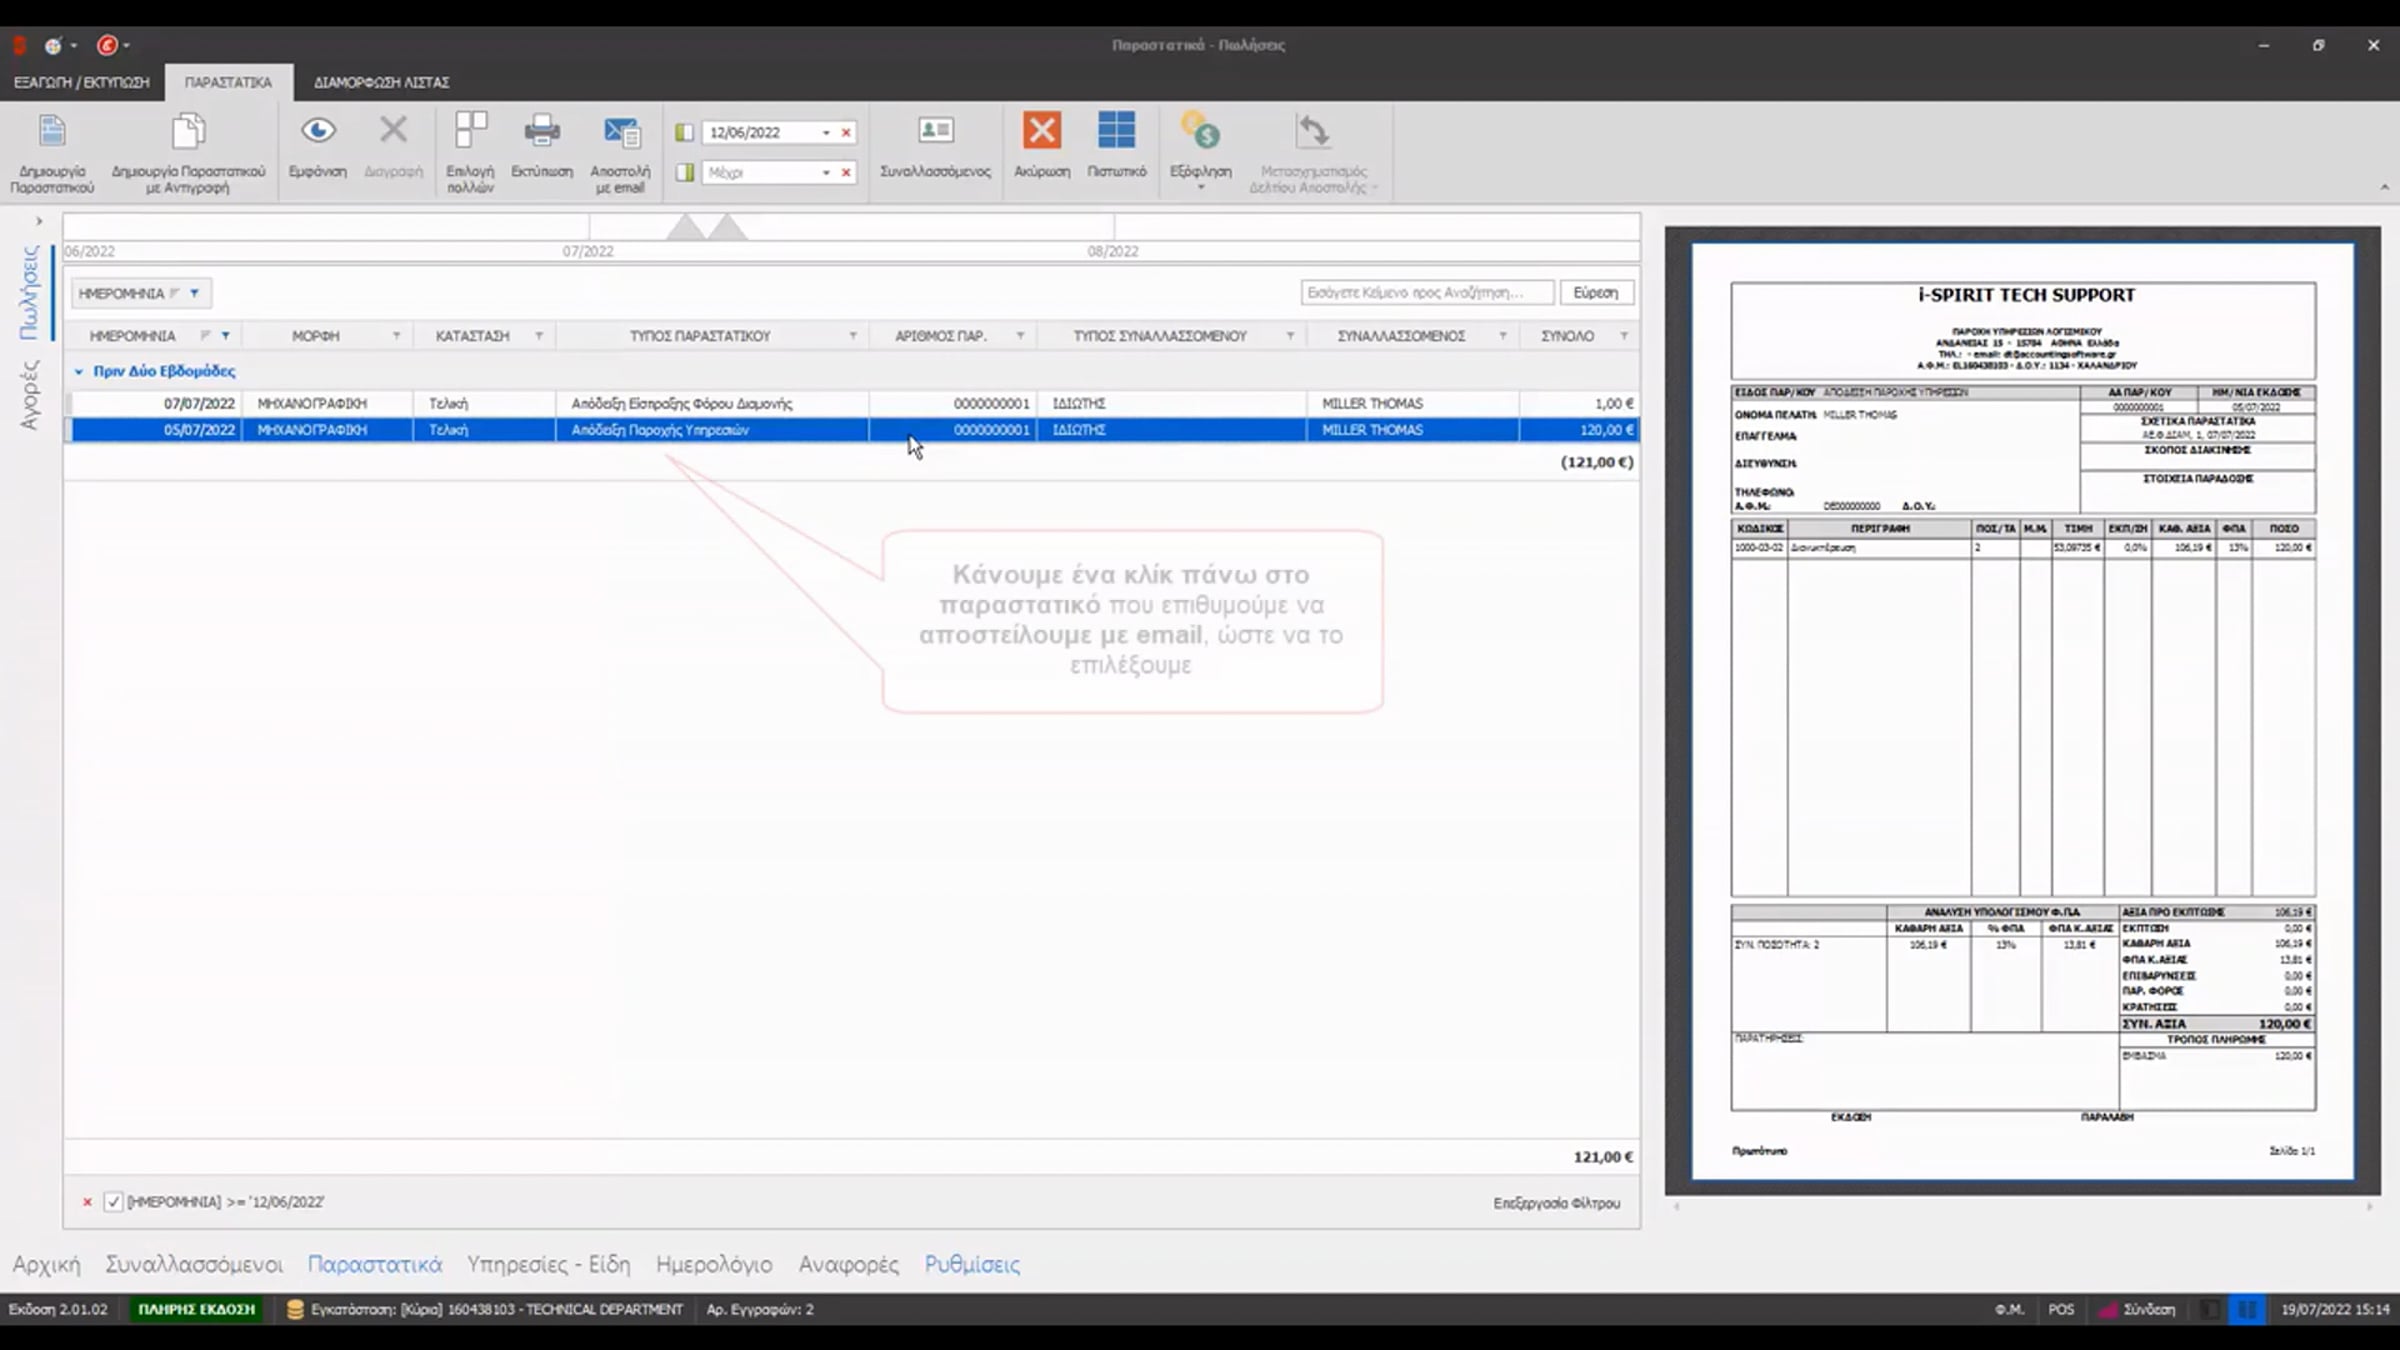The image size is (2400, 1350).
Task: Open the Εξόφληση payment icon
Action: click(x=1200, y=131)
